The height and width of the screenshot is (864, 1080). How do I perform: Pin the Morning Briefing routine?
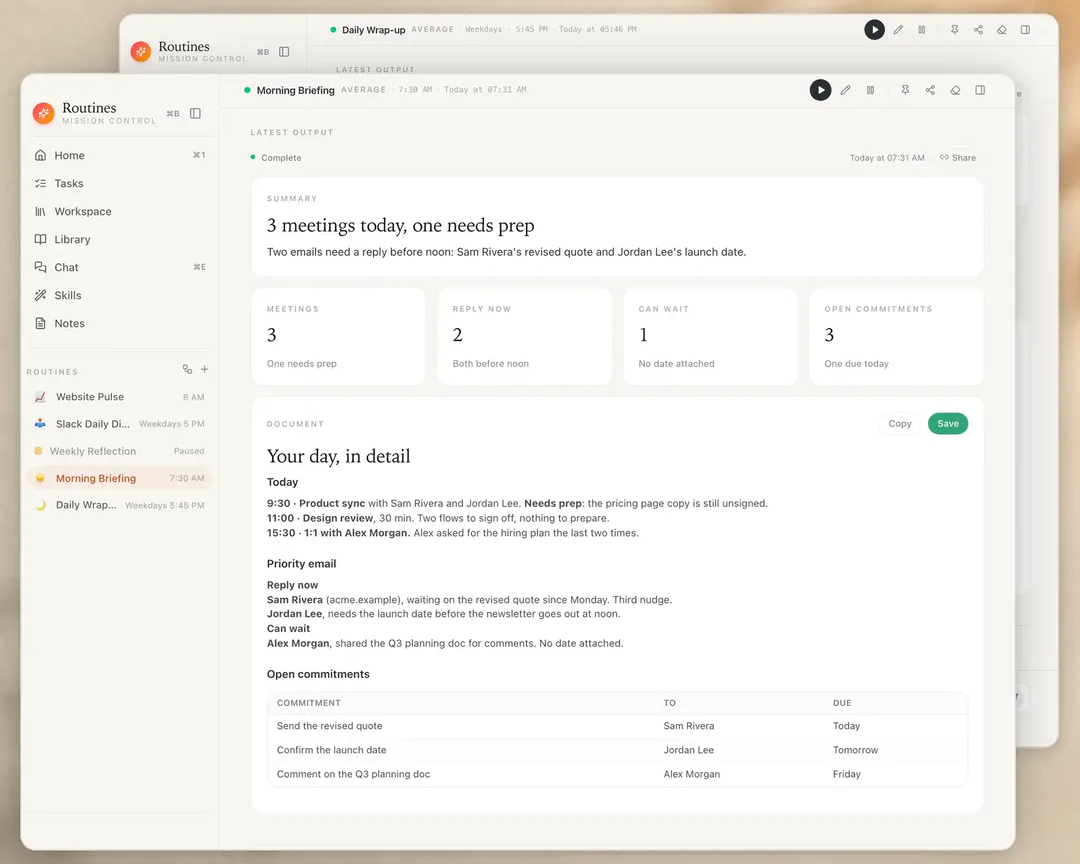[905, 90]
